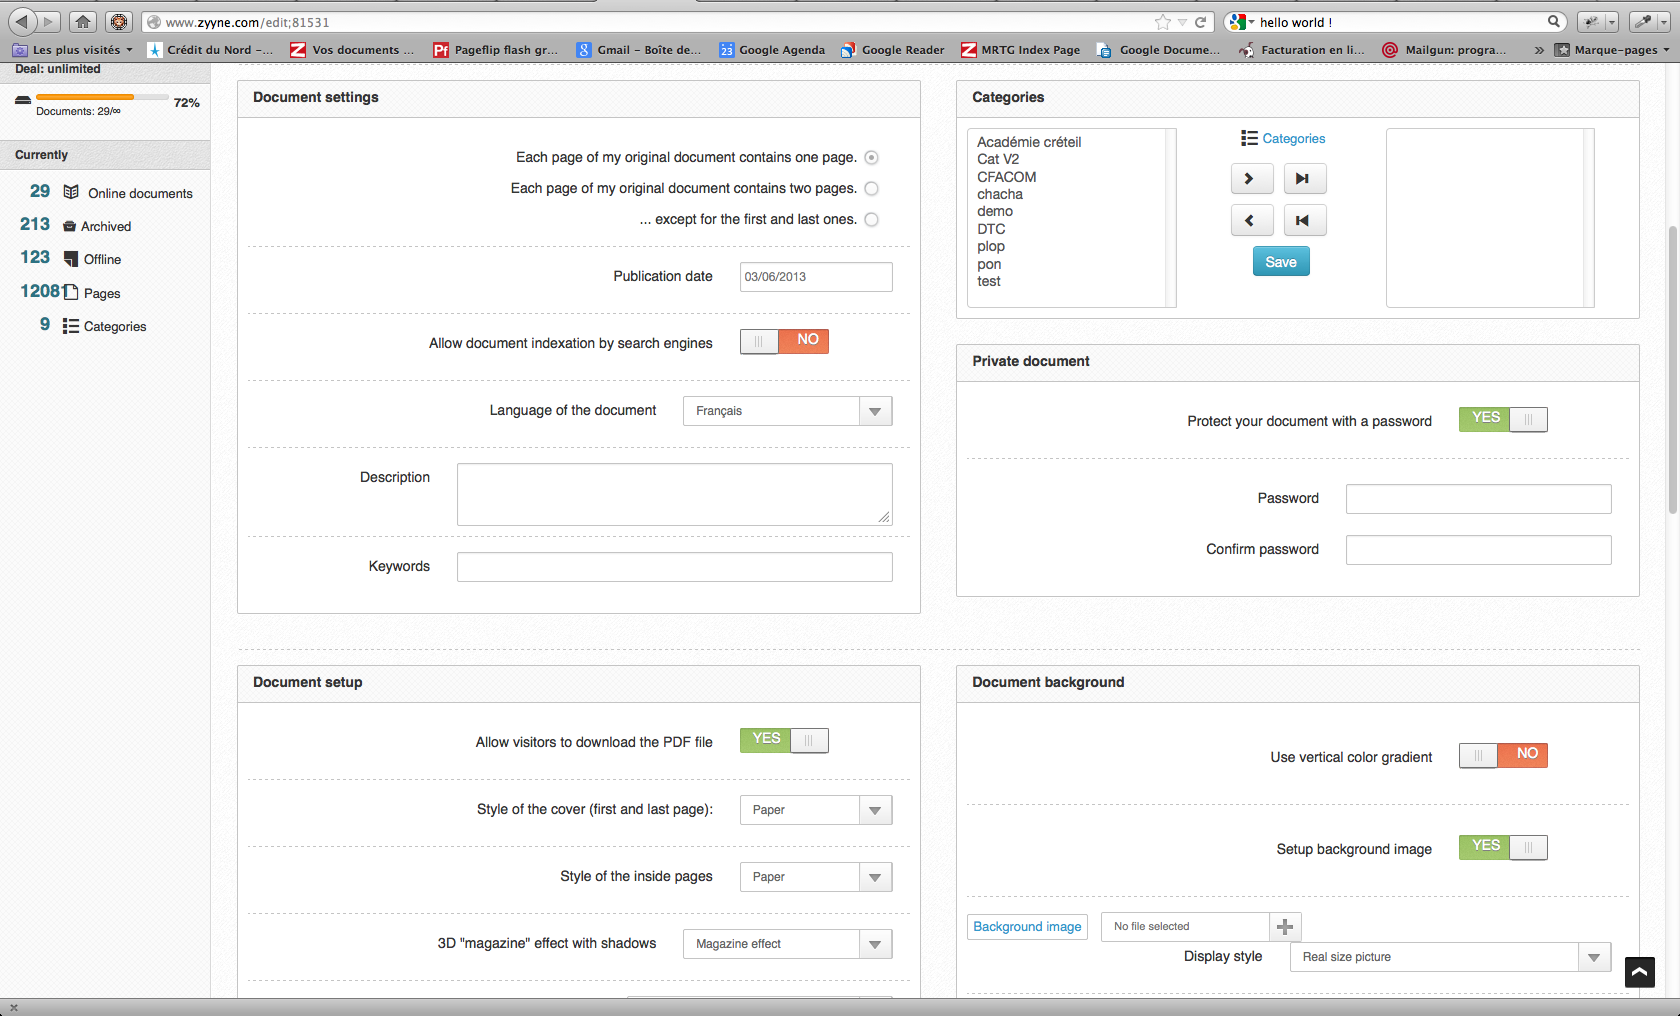The width and height of the screenshot is (1680, 1016).
Task: Click the Categories link above arrows
Action: [1294, 139]
